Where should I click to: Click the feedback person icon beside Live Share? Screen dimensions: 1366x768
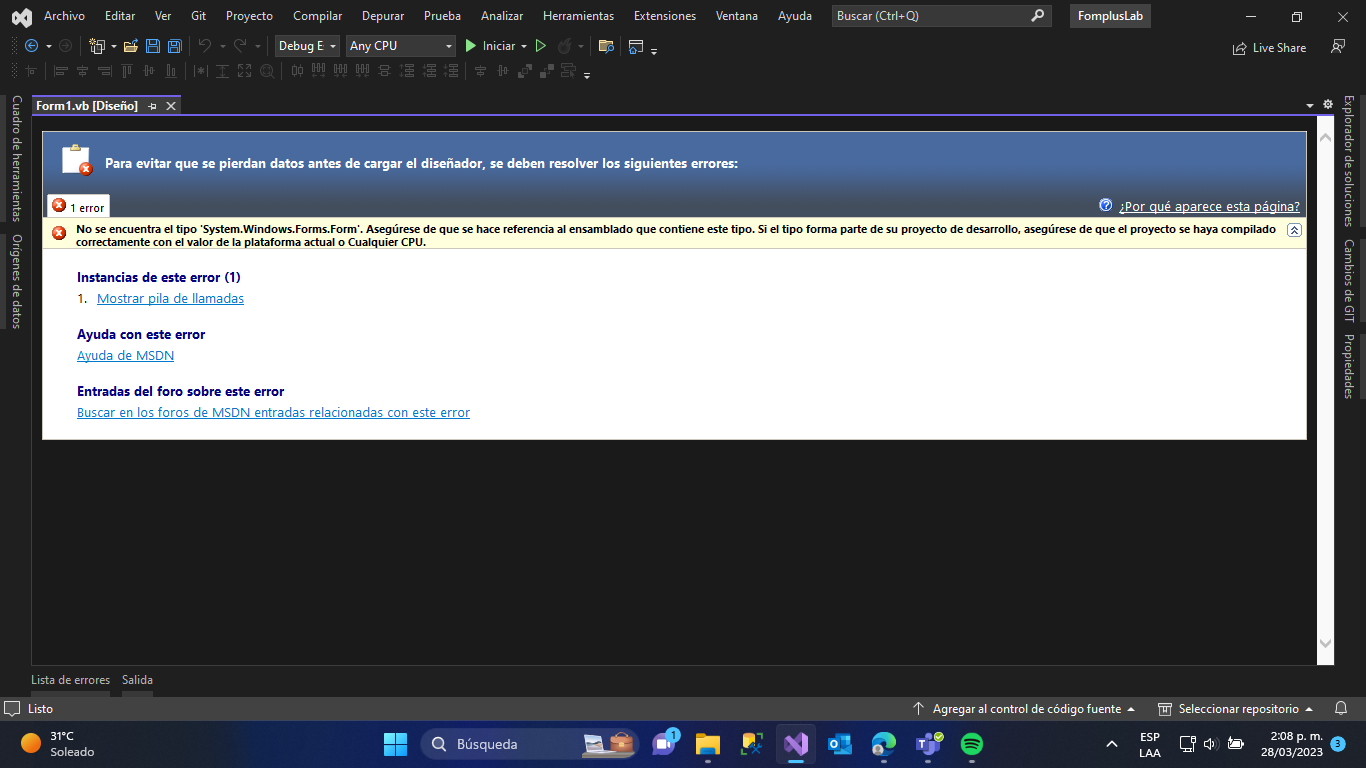click(x=1338, y=46)
